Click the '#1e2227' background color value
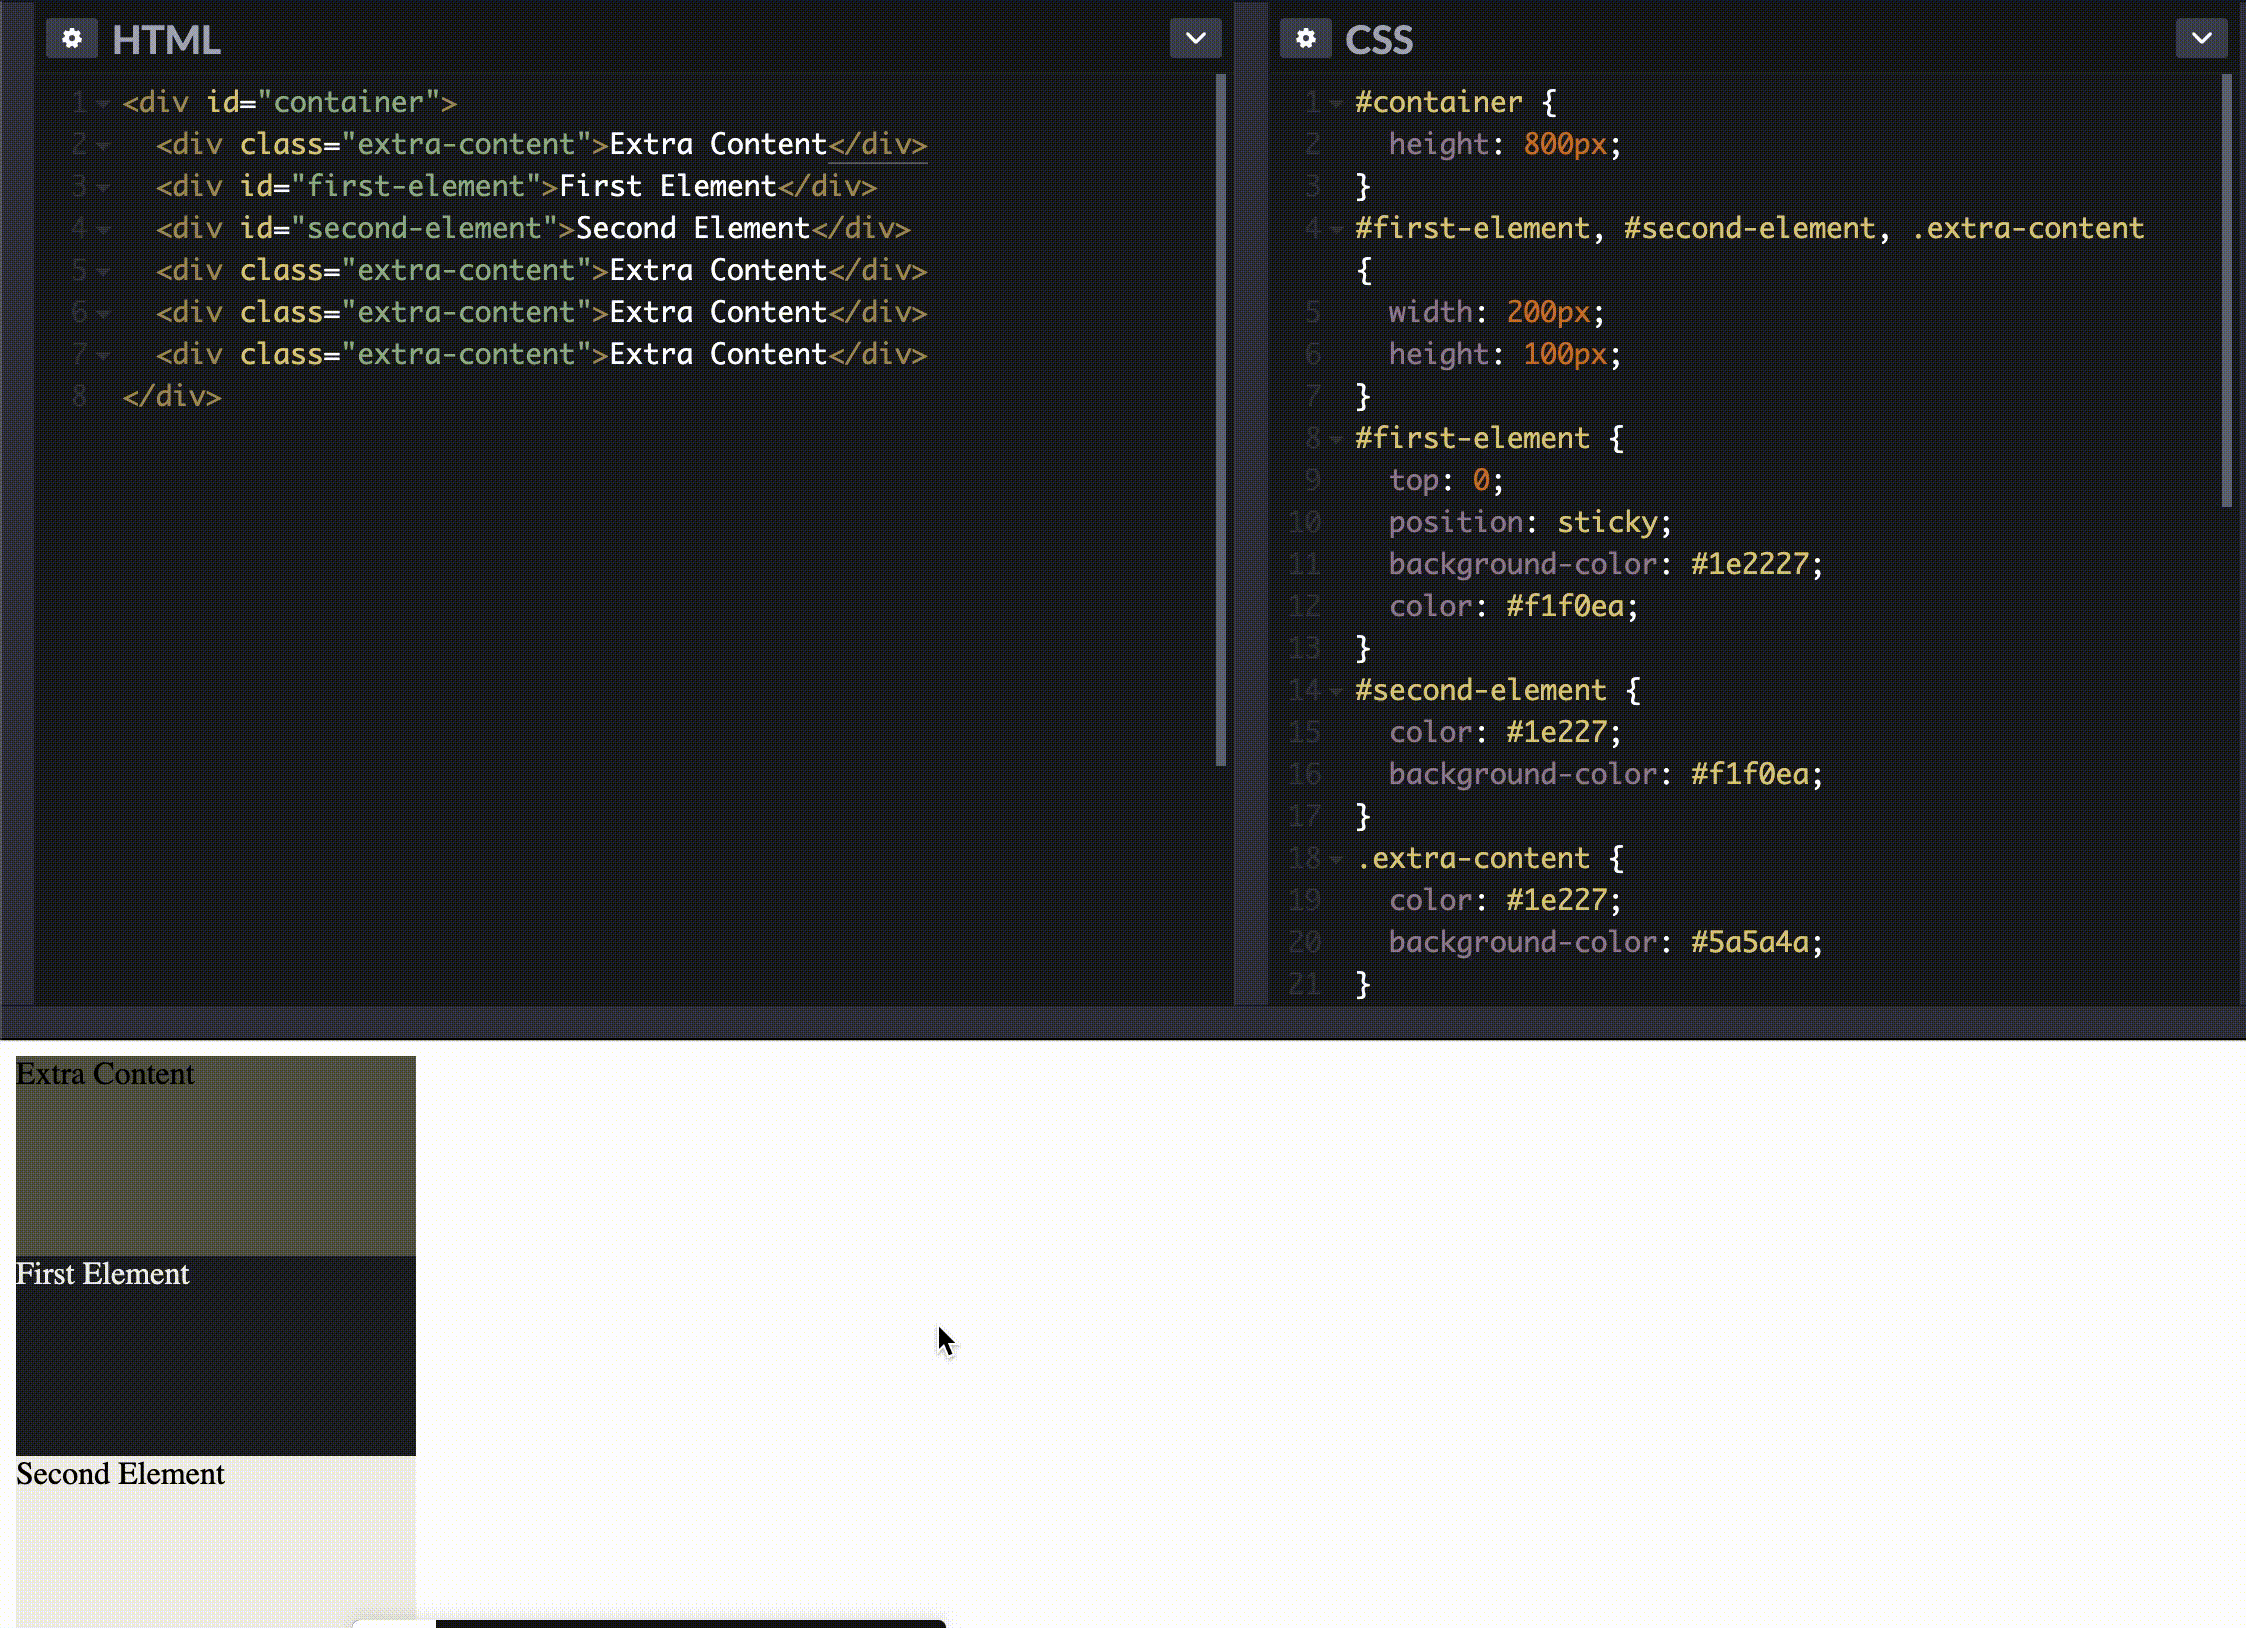 [x=1750, y=564]
